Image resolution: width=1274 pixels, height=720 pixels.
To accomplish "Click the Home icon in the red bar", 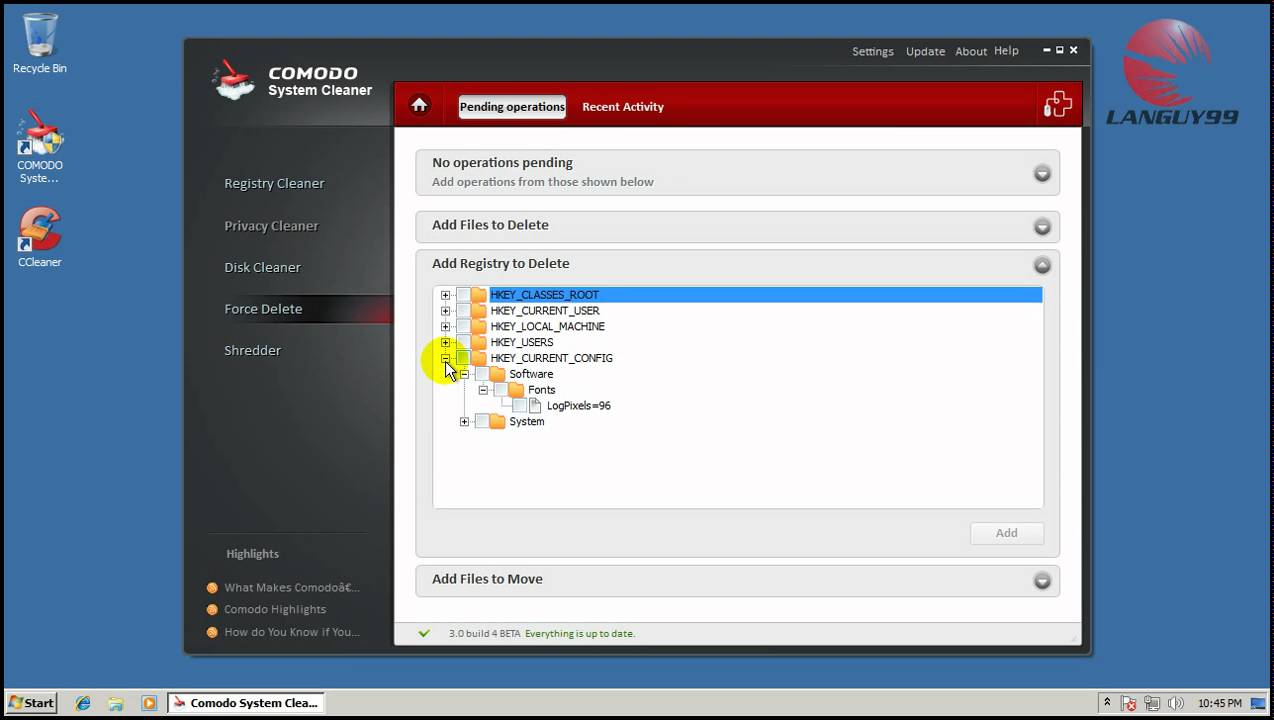I will tap(419, 104).
